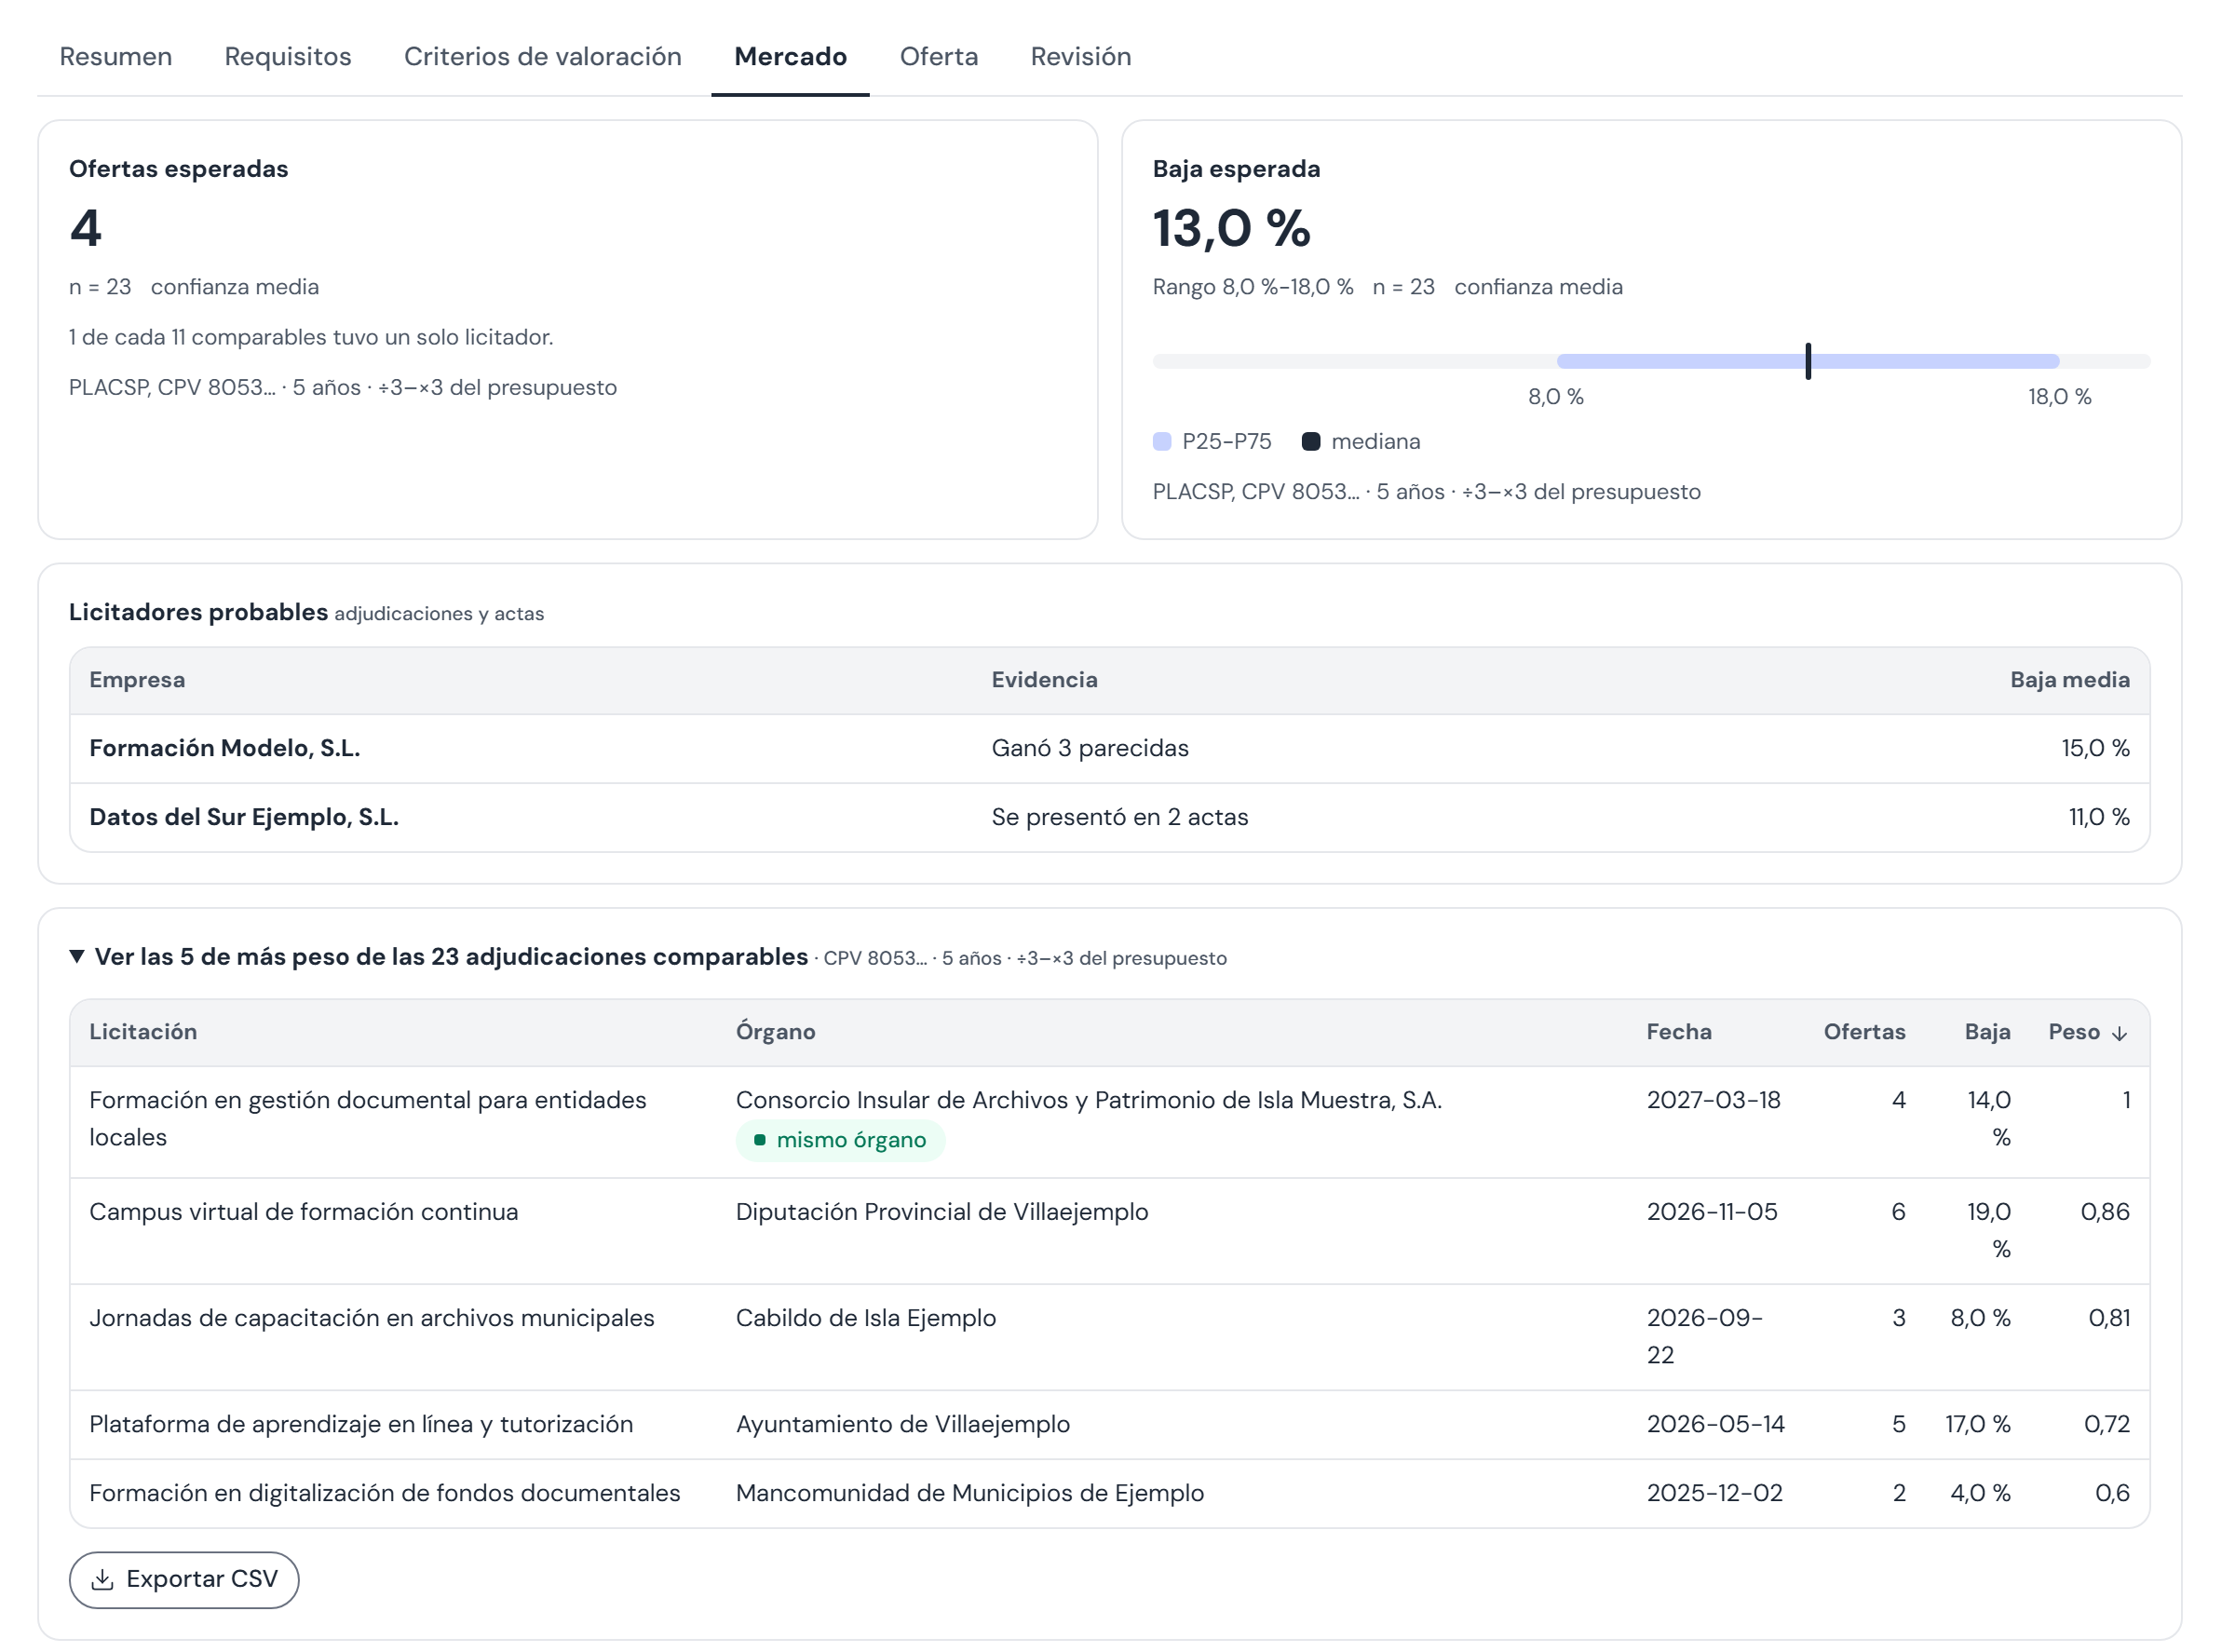Click 'Ayuntamiento de Villaejemplo' órgano cell

(903, 1425)
